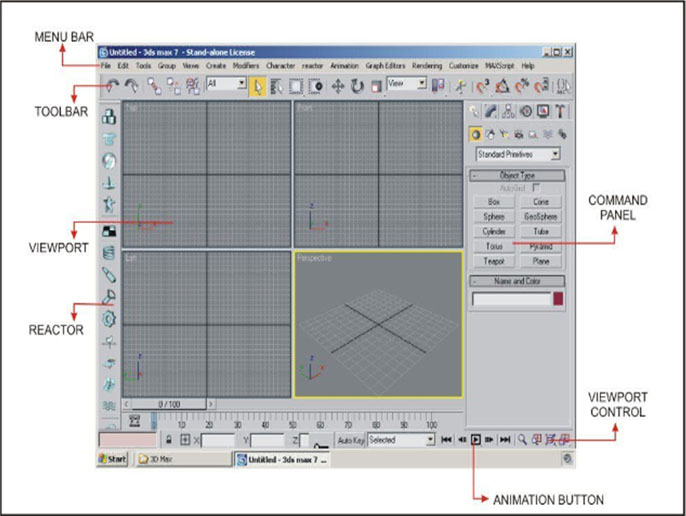
Task: Click the Windows Start button
Action: [113, 459]
